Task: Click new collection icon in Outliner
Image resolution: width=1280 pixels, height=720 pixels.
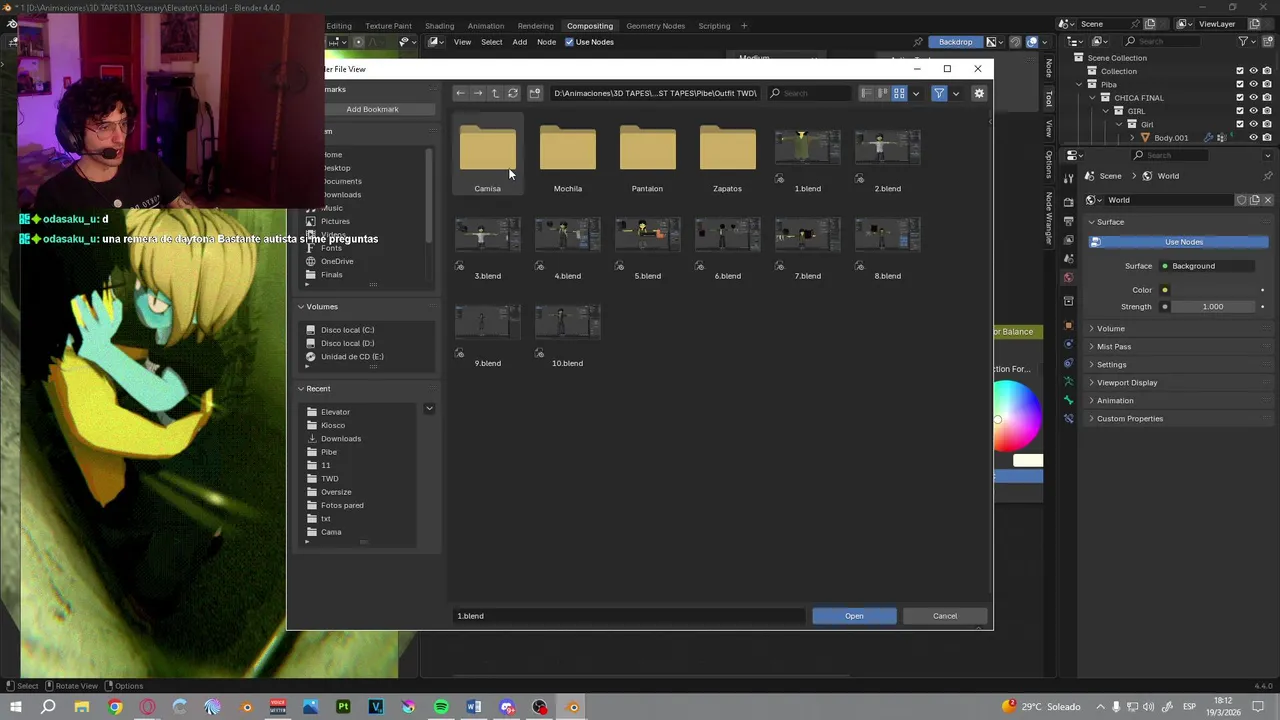Action: point(1267,41)
